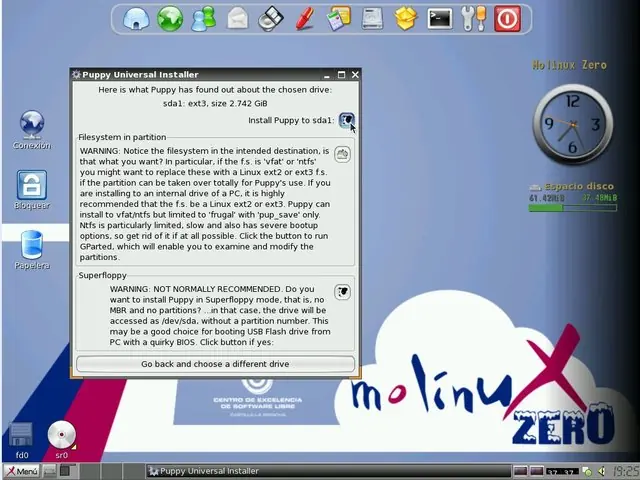This screenshot has height=480, width=640.
Task: Maximize the Puppy Universal Installer window
Action: [341, 75]
